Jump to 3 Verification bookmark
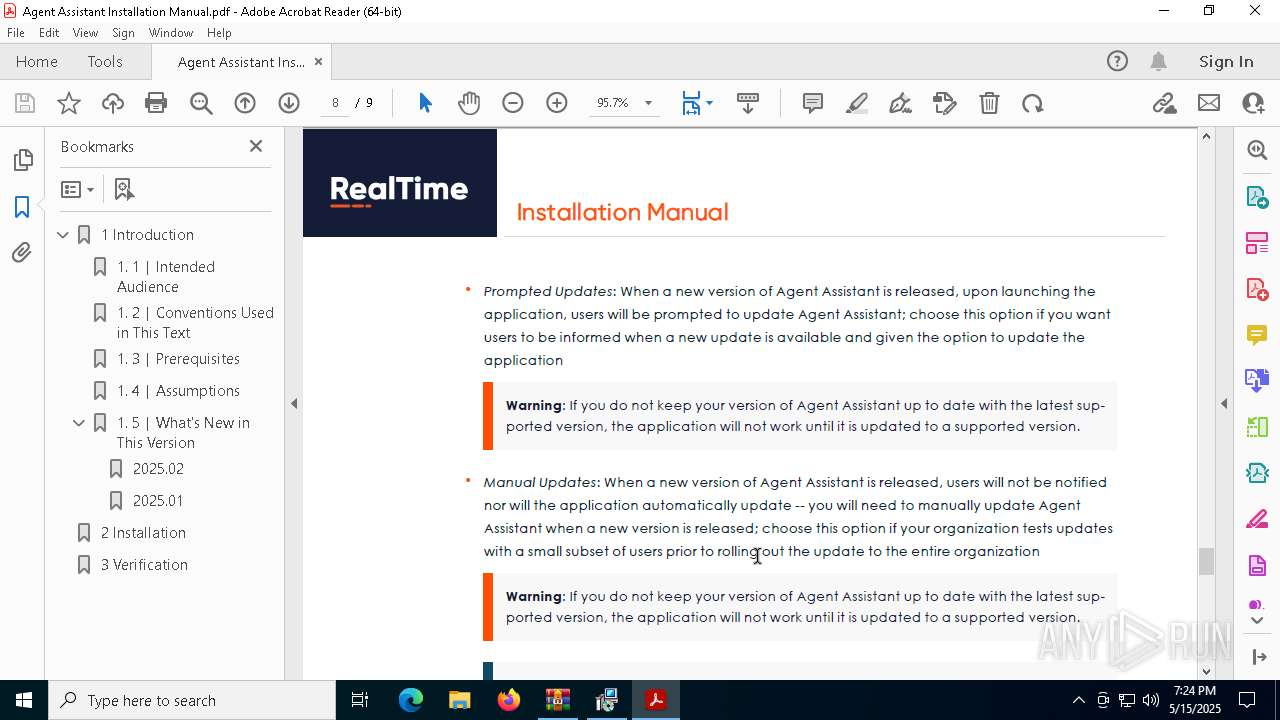This screenshot has width=1280, height=720. [144, 565]
